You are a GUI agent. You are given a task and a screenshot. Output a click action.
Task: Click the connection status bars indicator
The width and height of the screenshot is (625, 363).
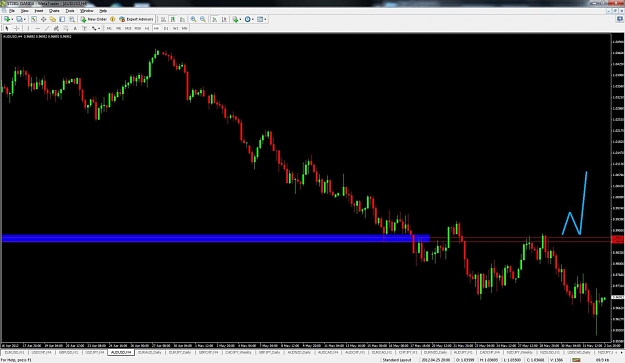576,360
